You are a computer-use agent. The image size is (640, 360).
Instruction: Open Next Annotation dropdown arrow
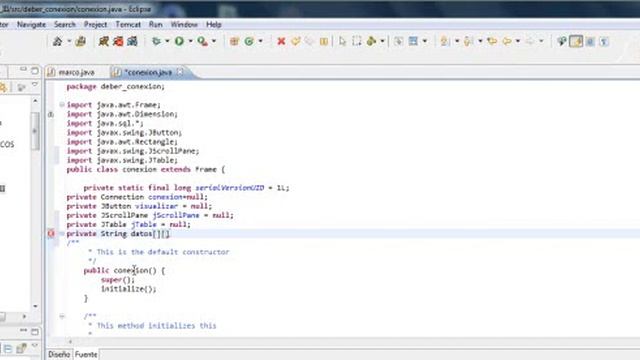click(457, 41)
